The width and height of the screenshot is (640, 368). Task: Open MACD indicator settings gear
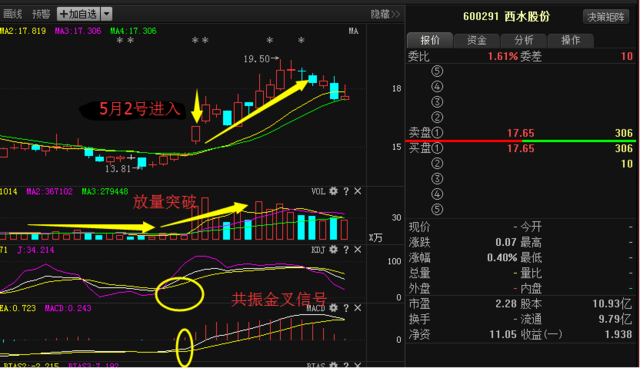[x=333, y=308]
